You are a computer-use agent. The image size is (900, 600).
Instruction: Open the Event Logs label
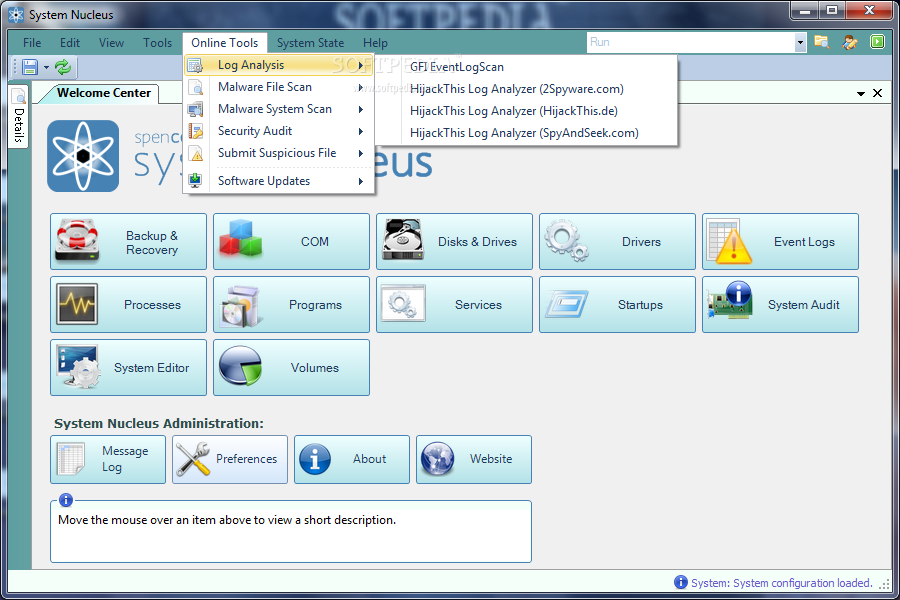(x=804, y=242)
